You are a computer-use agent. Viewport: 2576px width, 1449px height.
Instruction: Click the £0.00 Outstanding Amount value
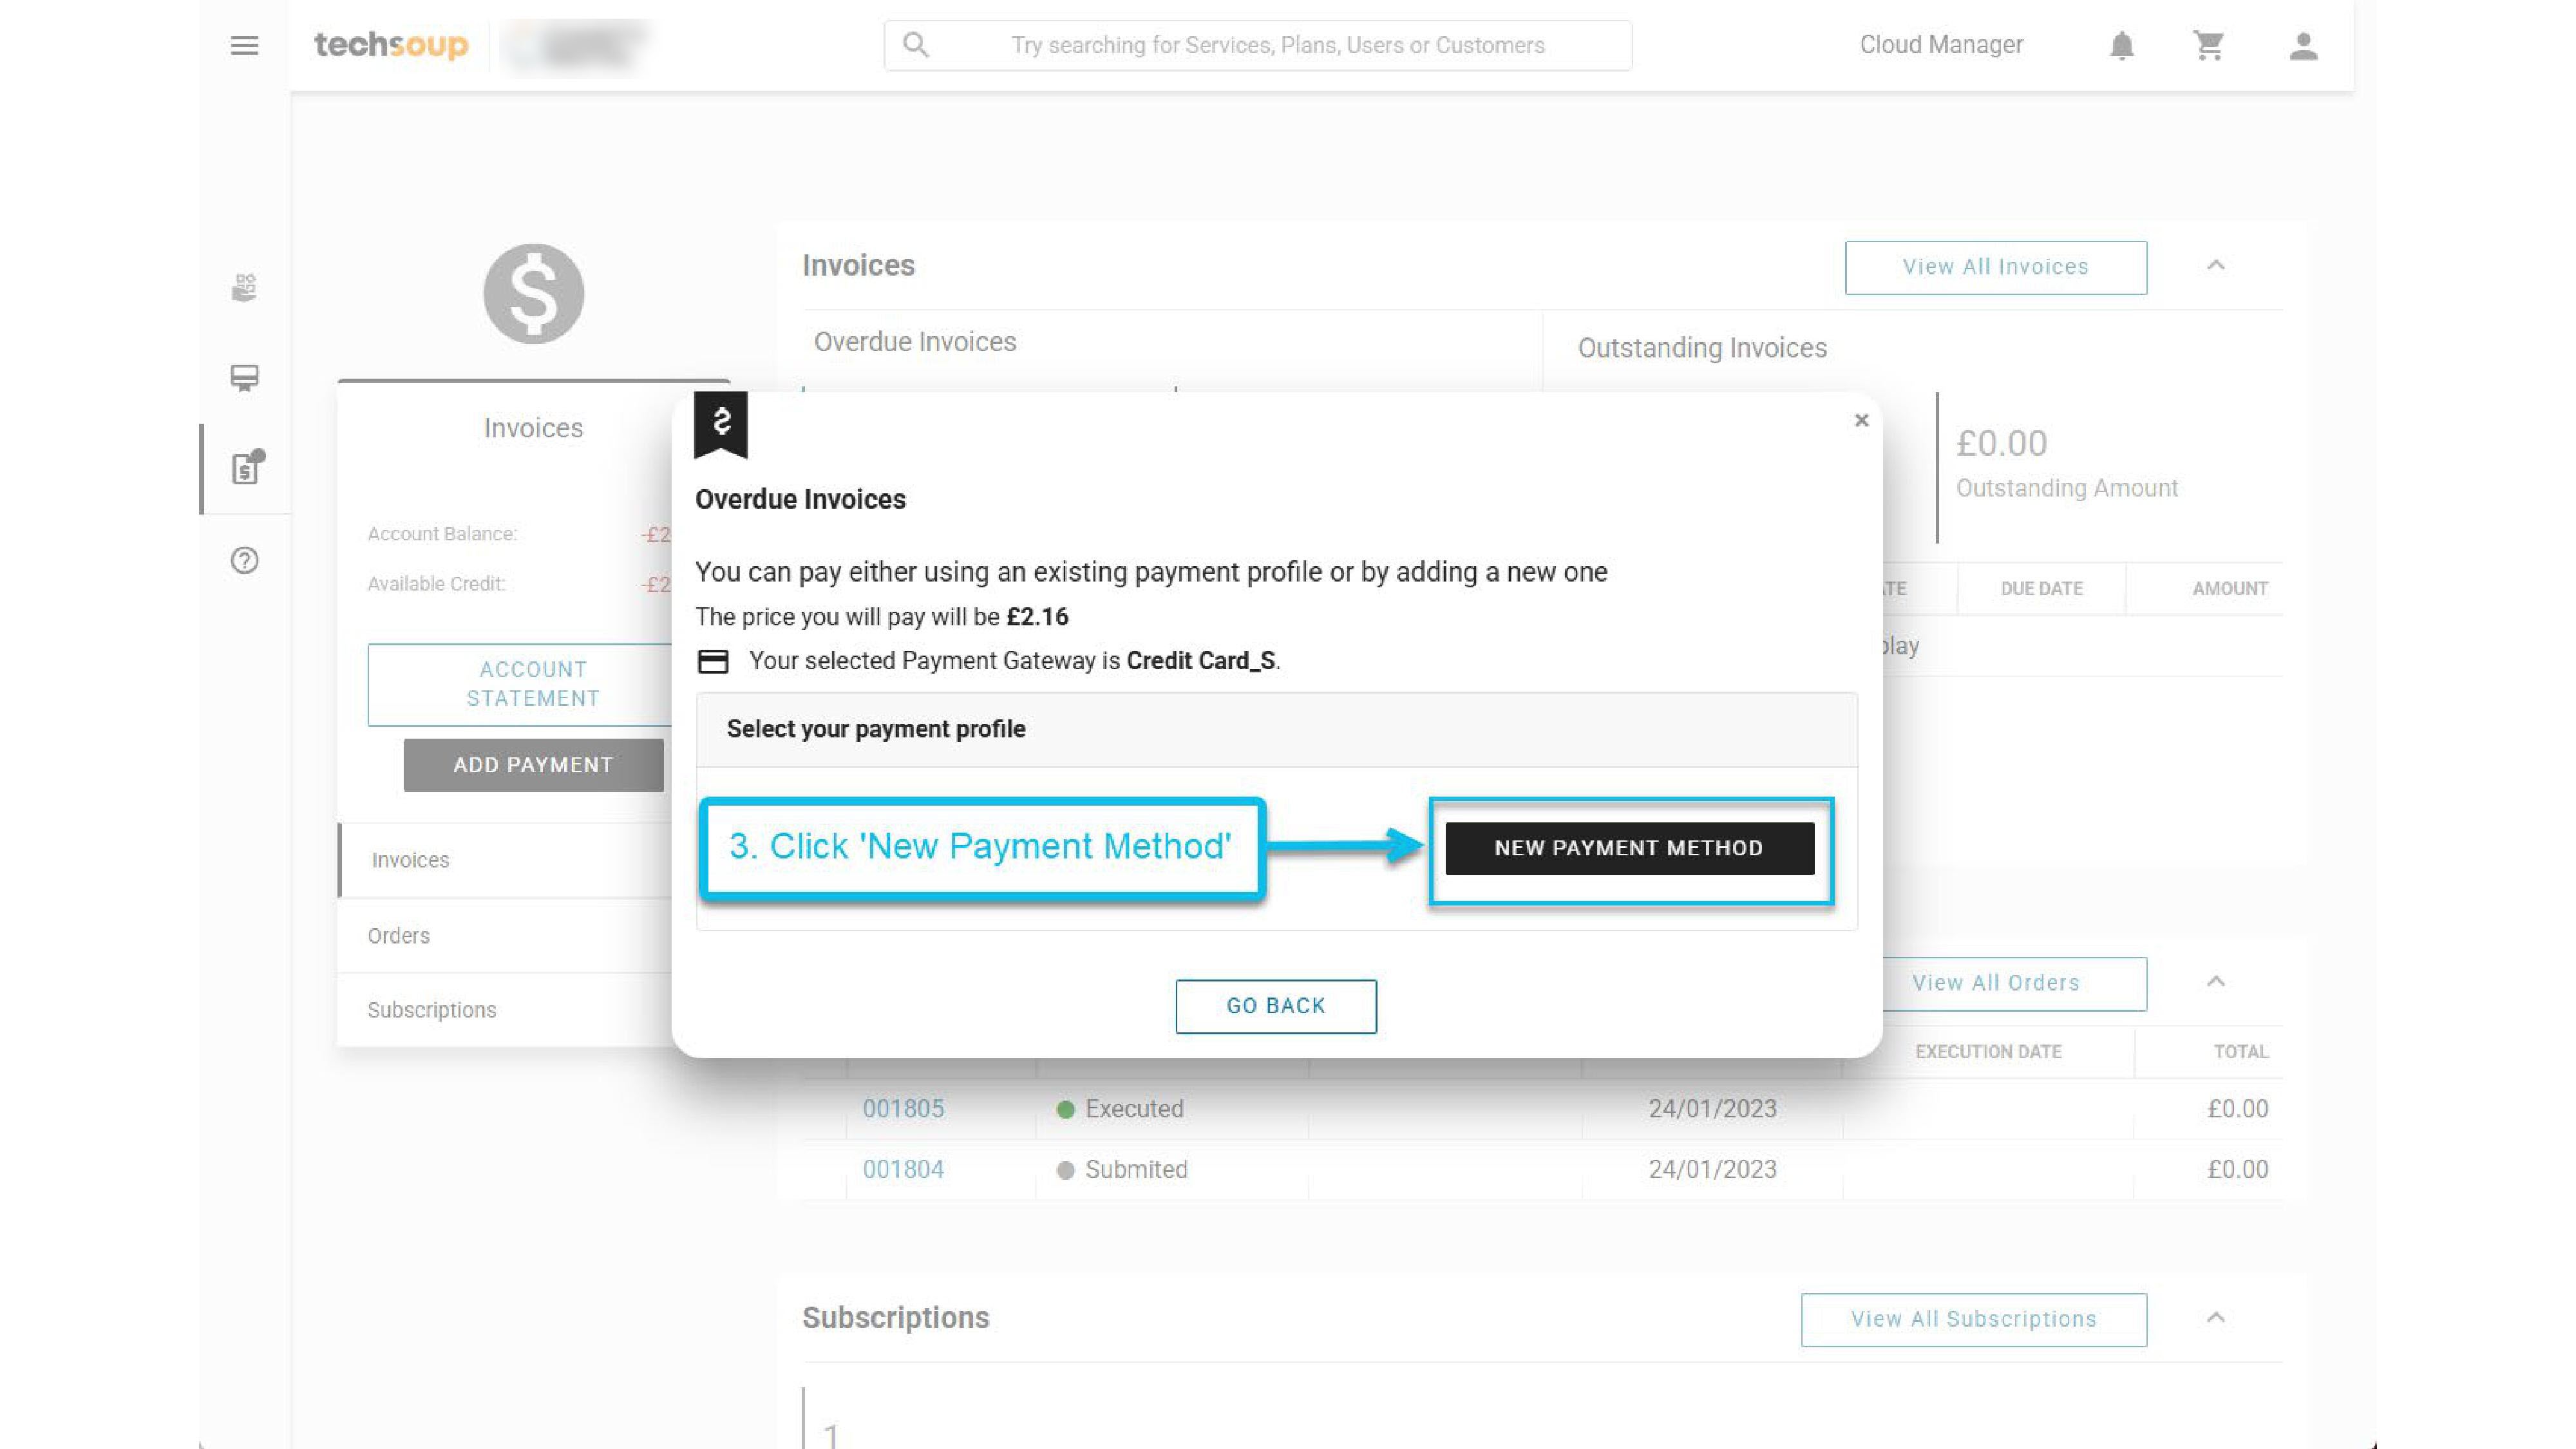[x=2001, y=443]
